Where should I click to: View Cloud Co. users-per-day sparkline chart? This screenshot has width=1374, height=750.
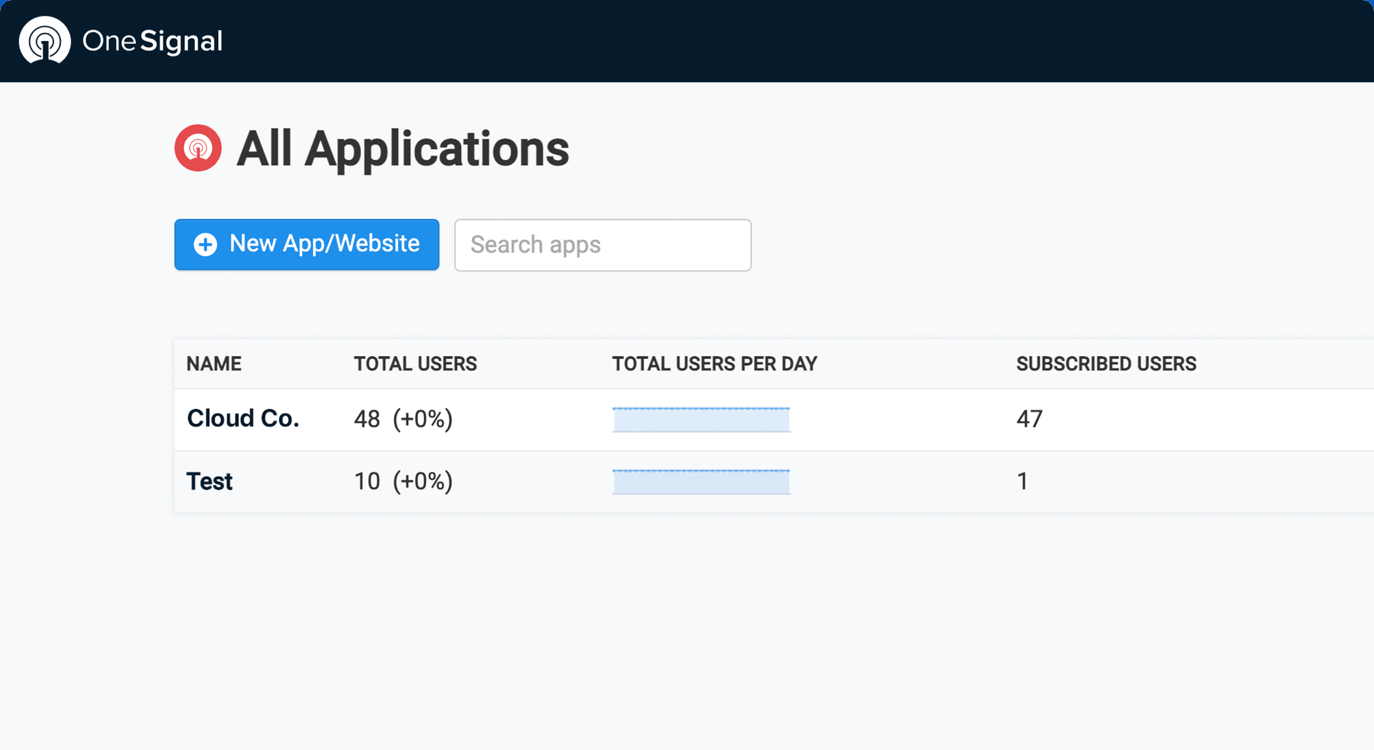pos(701,419)
